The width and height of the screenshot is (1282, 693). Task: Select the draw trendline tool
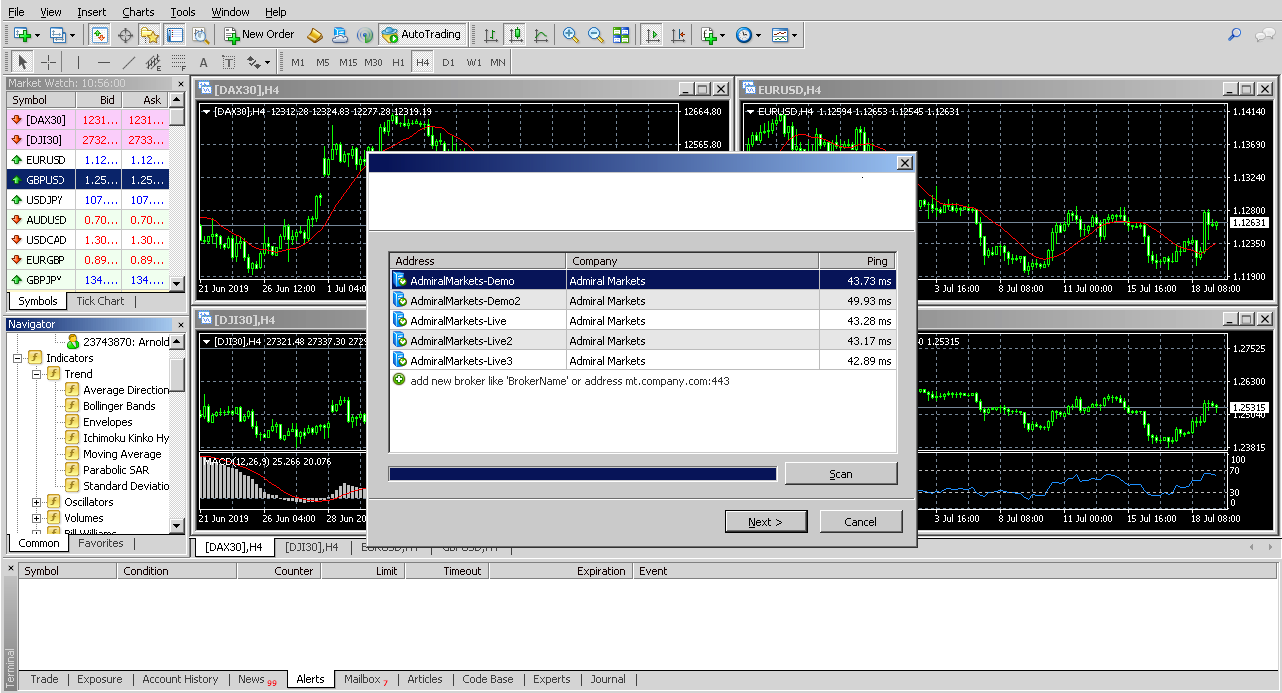point(128,62)
